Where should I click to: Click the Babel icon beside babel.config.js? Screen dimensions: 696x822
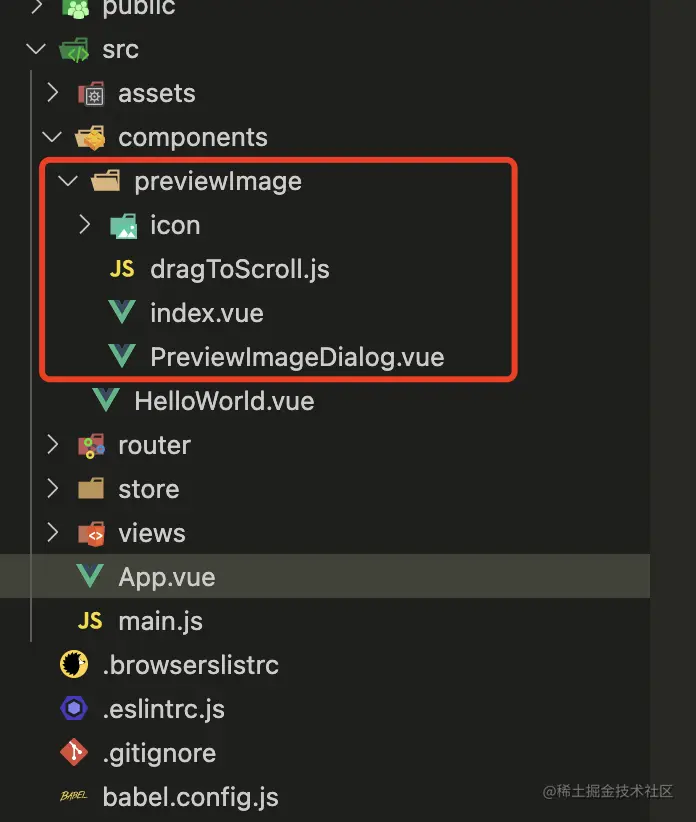coord(73,796)
